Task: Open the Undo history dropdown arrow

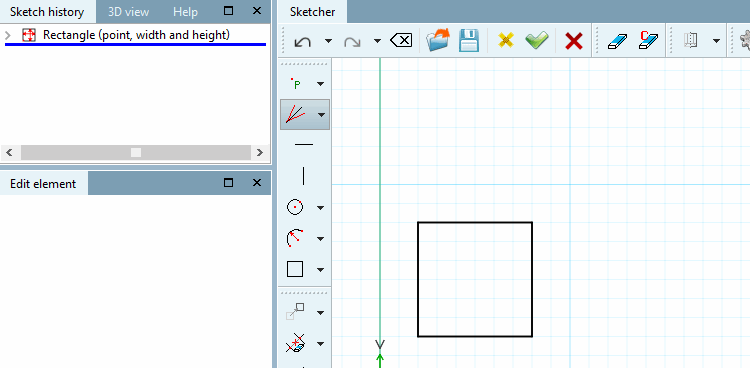Action: point(328,41)
